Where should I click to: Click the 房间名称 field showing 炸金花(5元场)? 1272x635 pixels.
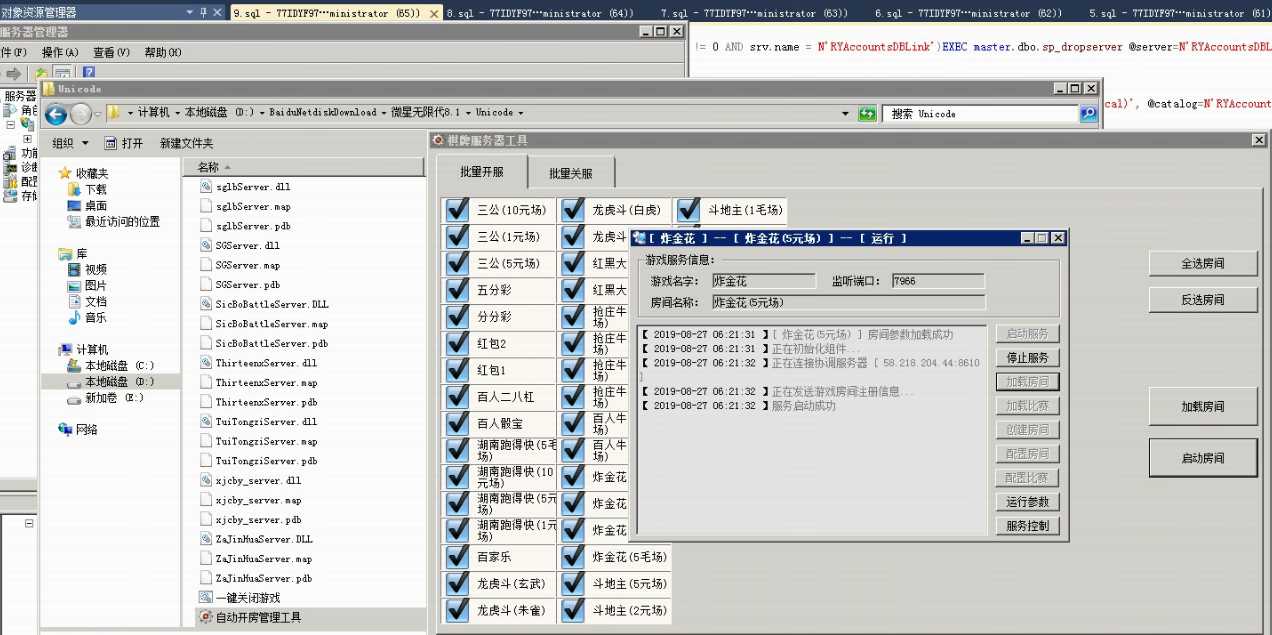pyautogui.click(x=848, y=302)
